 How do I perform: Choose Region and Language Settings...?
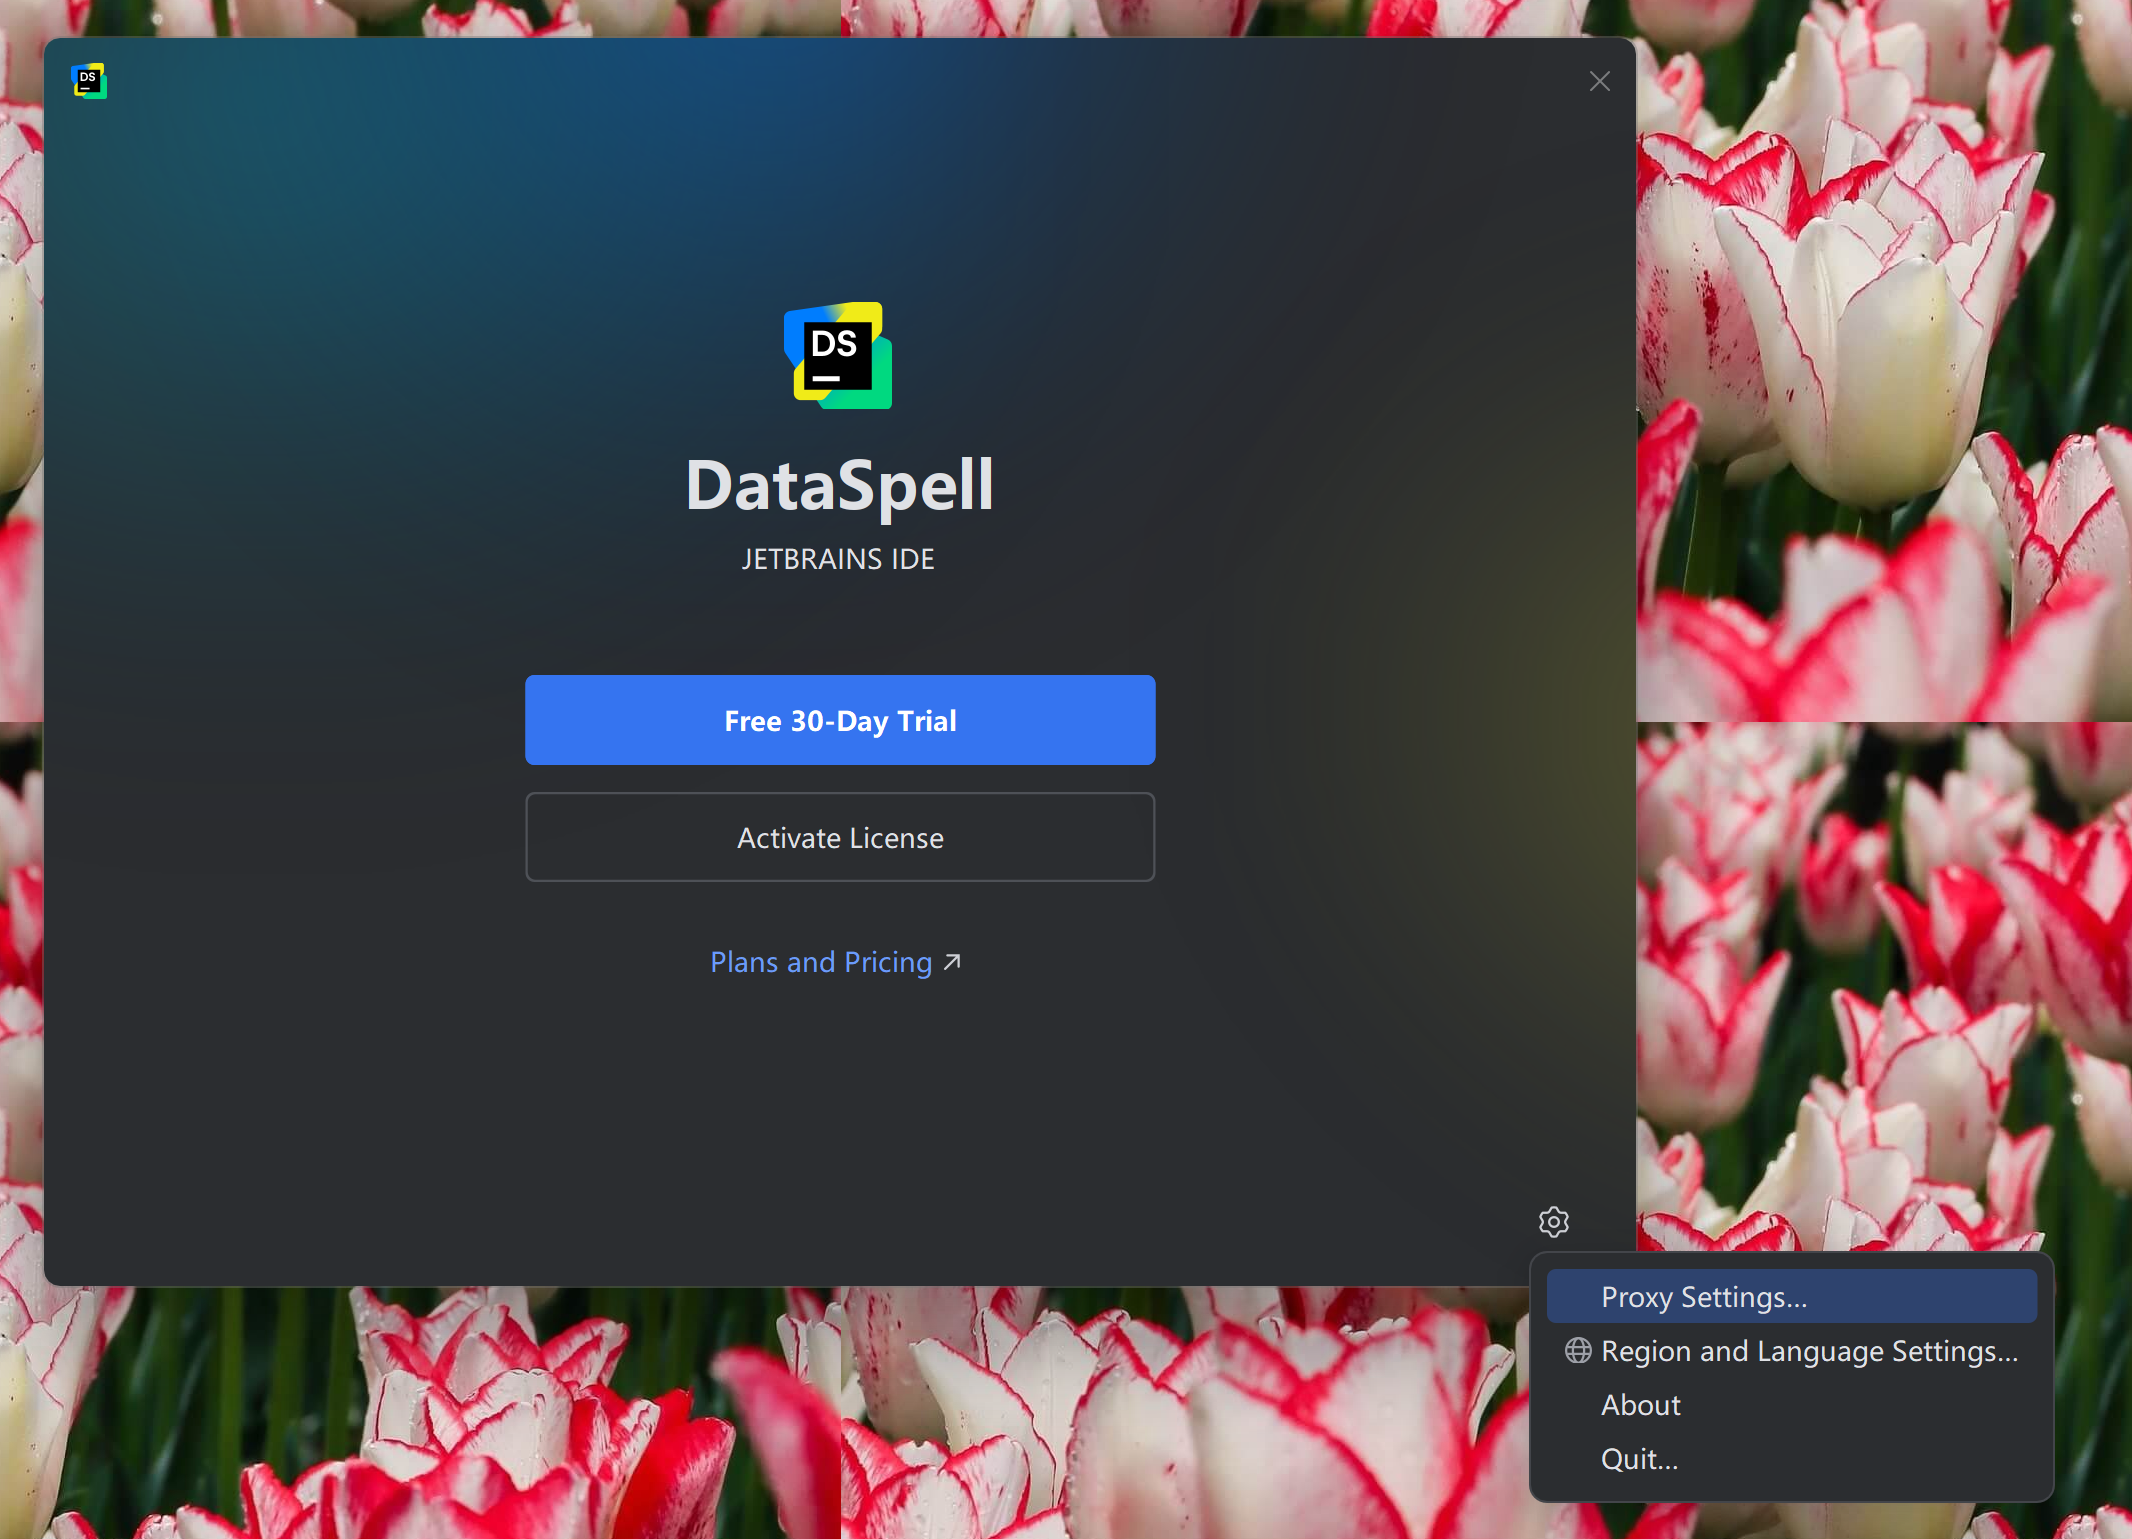(1808, 1351)
